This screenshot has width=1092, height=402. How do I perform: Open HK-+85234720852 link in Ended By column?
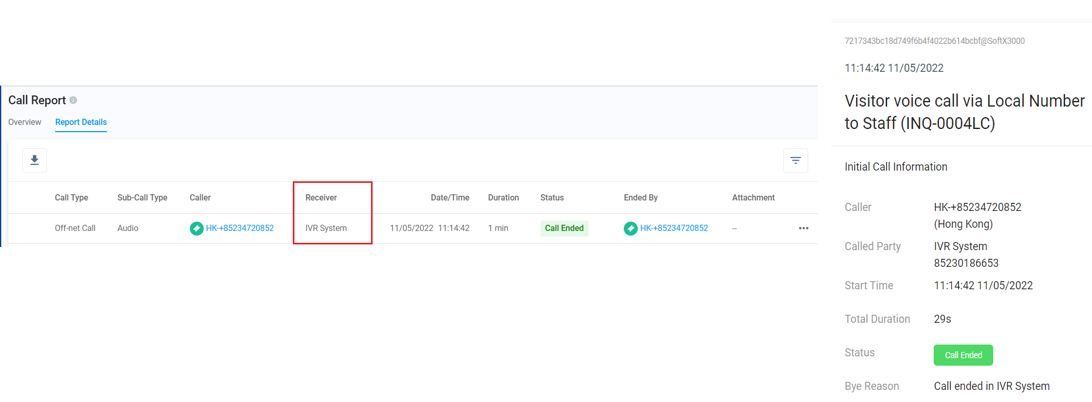[674, 229]
